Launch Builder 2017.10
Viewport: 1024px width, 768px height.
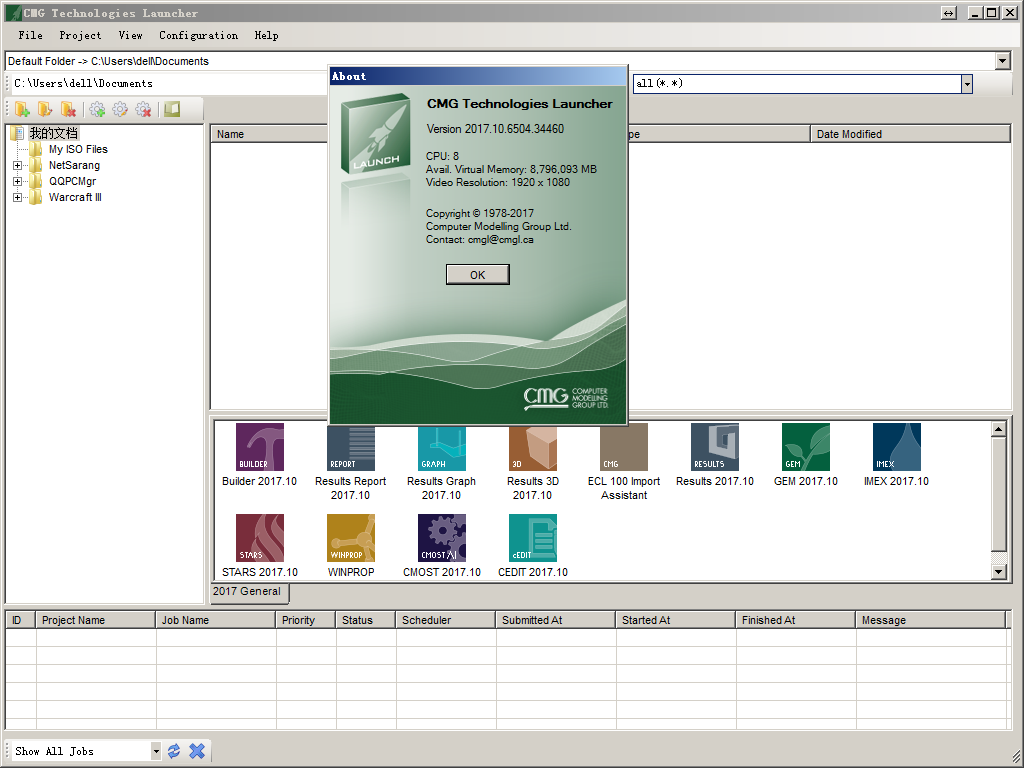[259, 455]
